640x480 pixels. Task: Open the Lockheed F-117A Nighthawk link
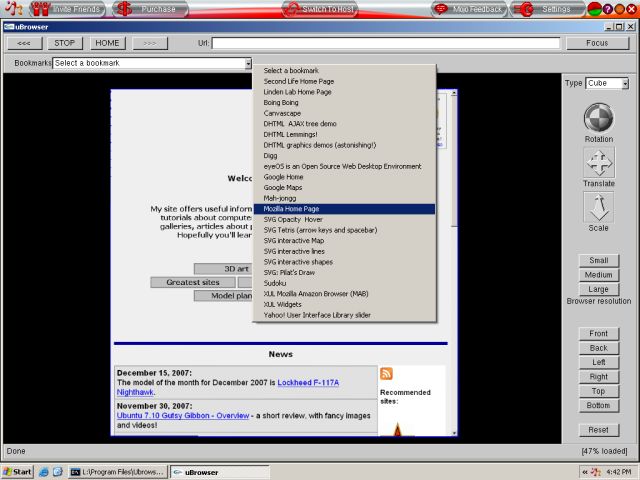[x=308, y=382]
